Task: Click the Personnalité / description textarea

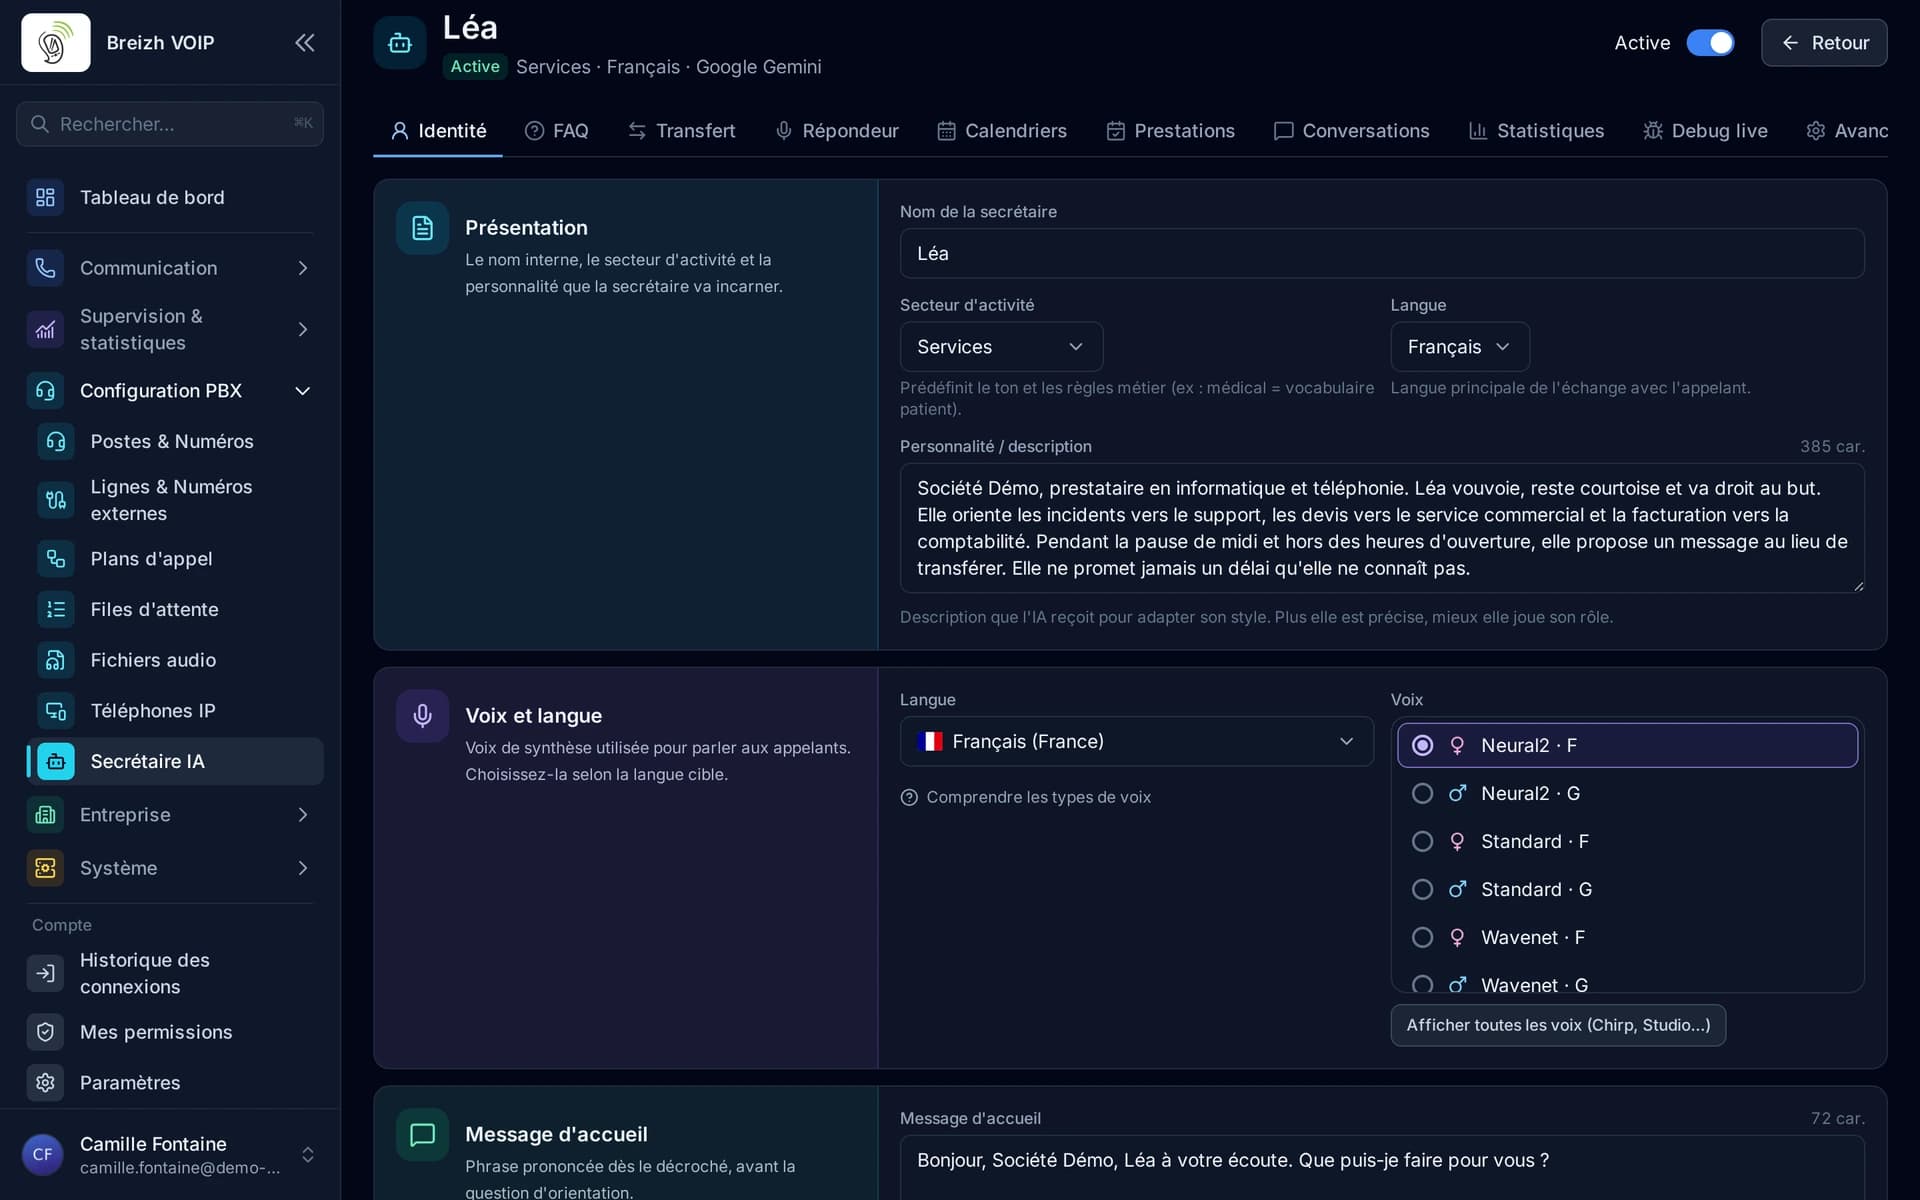Action: pyautogui.click(x=1382, y=528)
